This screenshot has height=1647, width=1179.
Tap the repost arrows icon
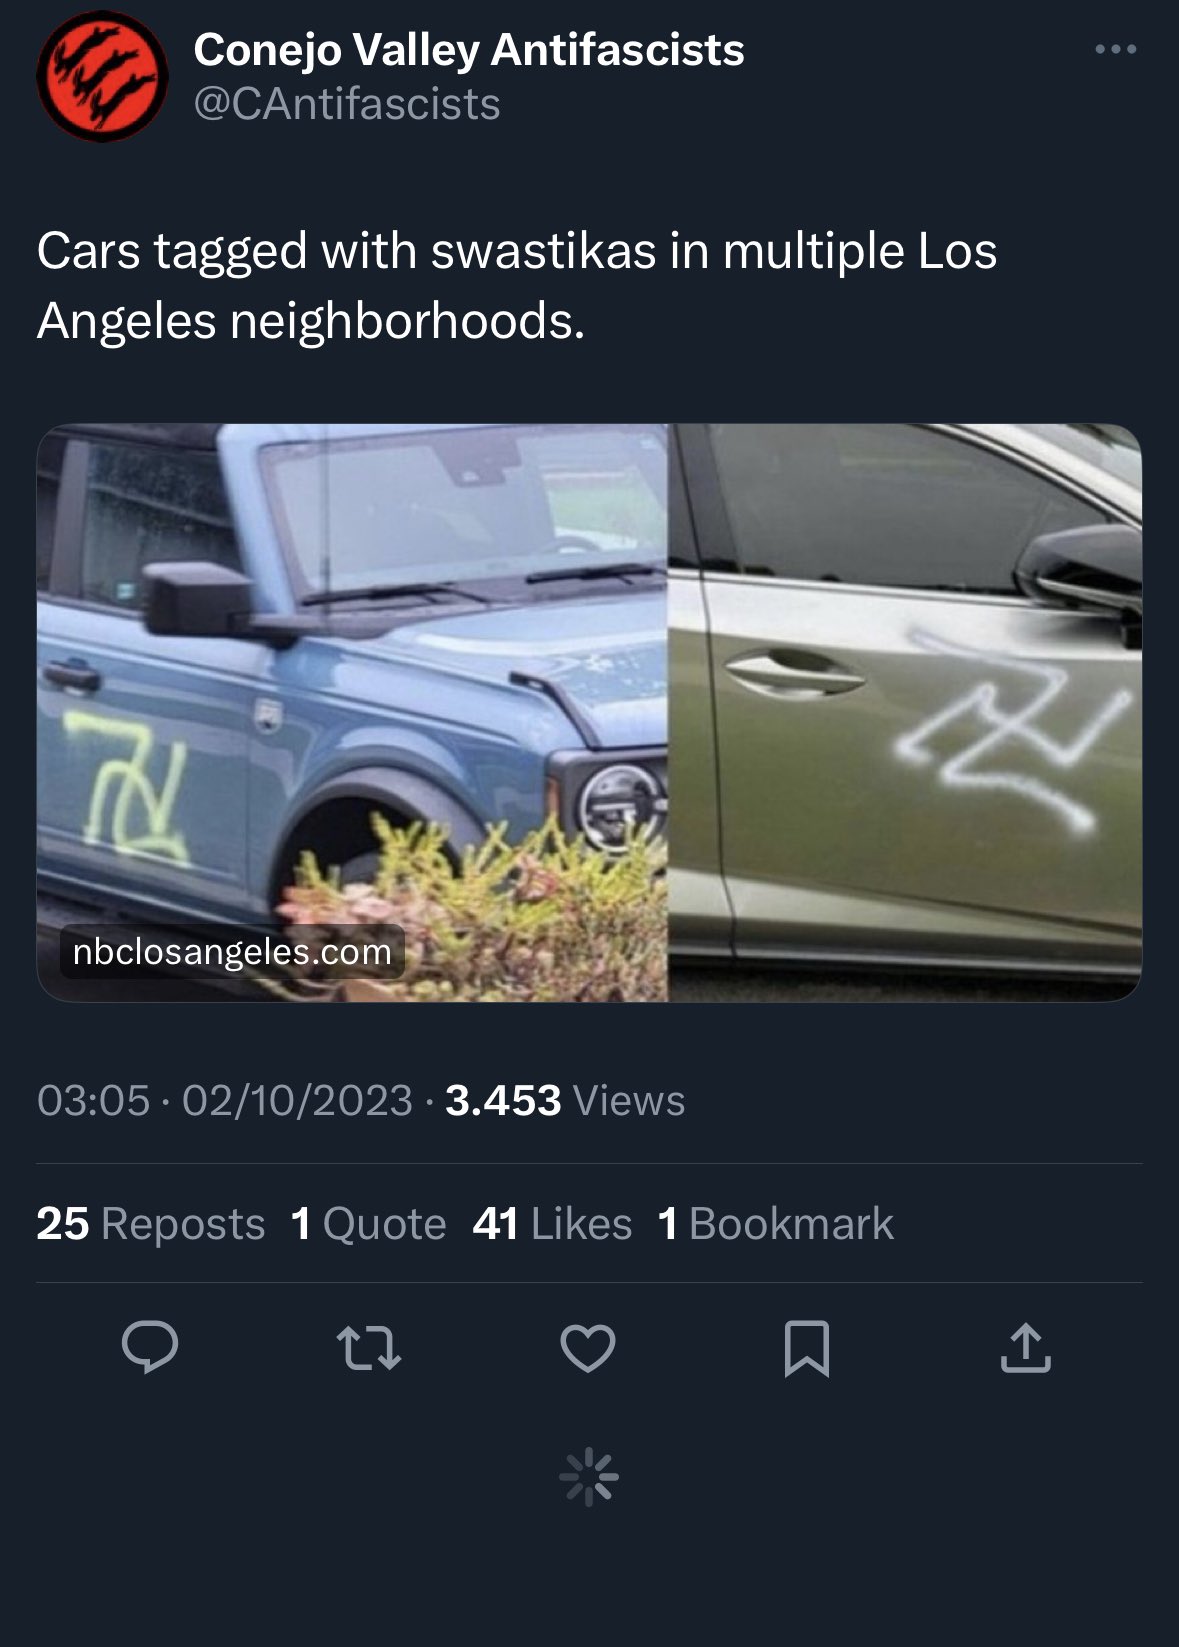(369, 1347)
